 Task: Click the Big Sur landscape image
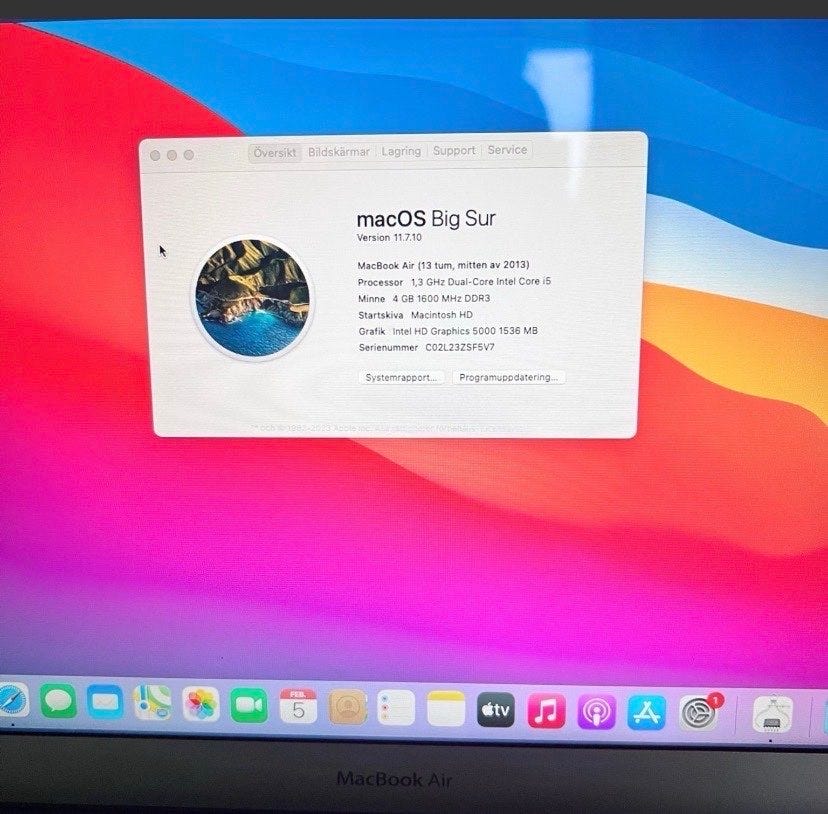click(252, 298)
